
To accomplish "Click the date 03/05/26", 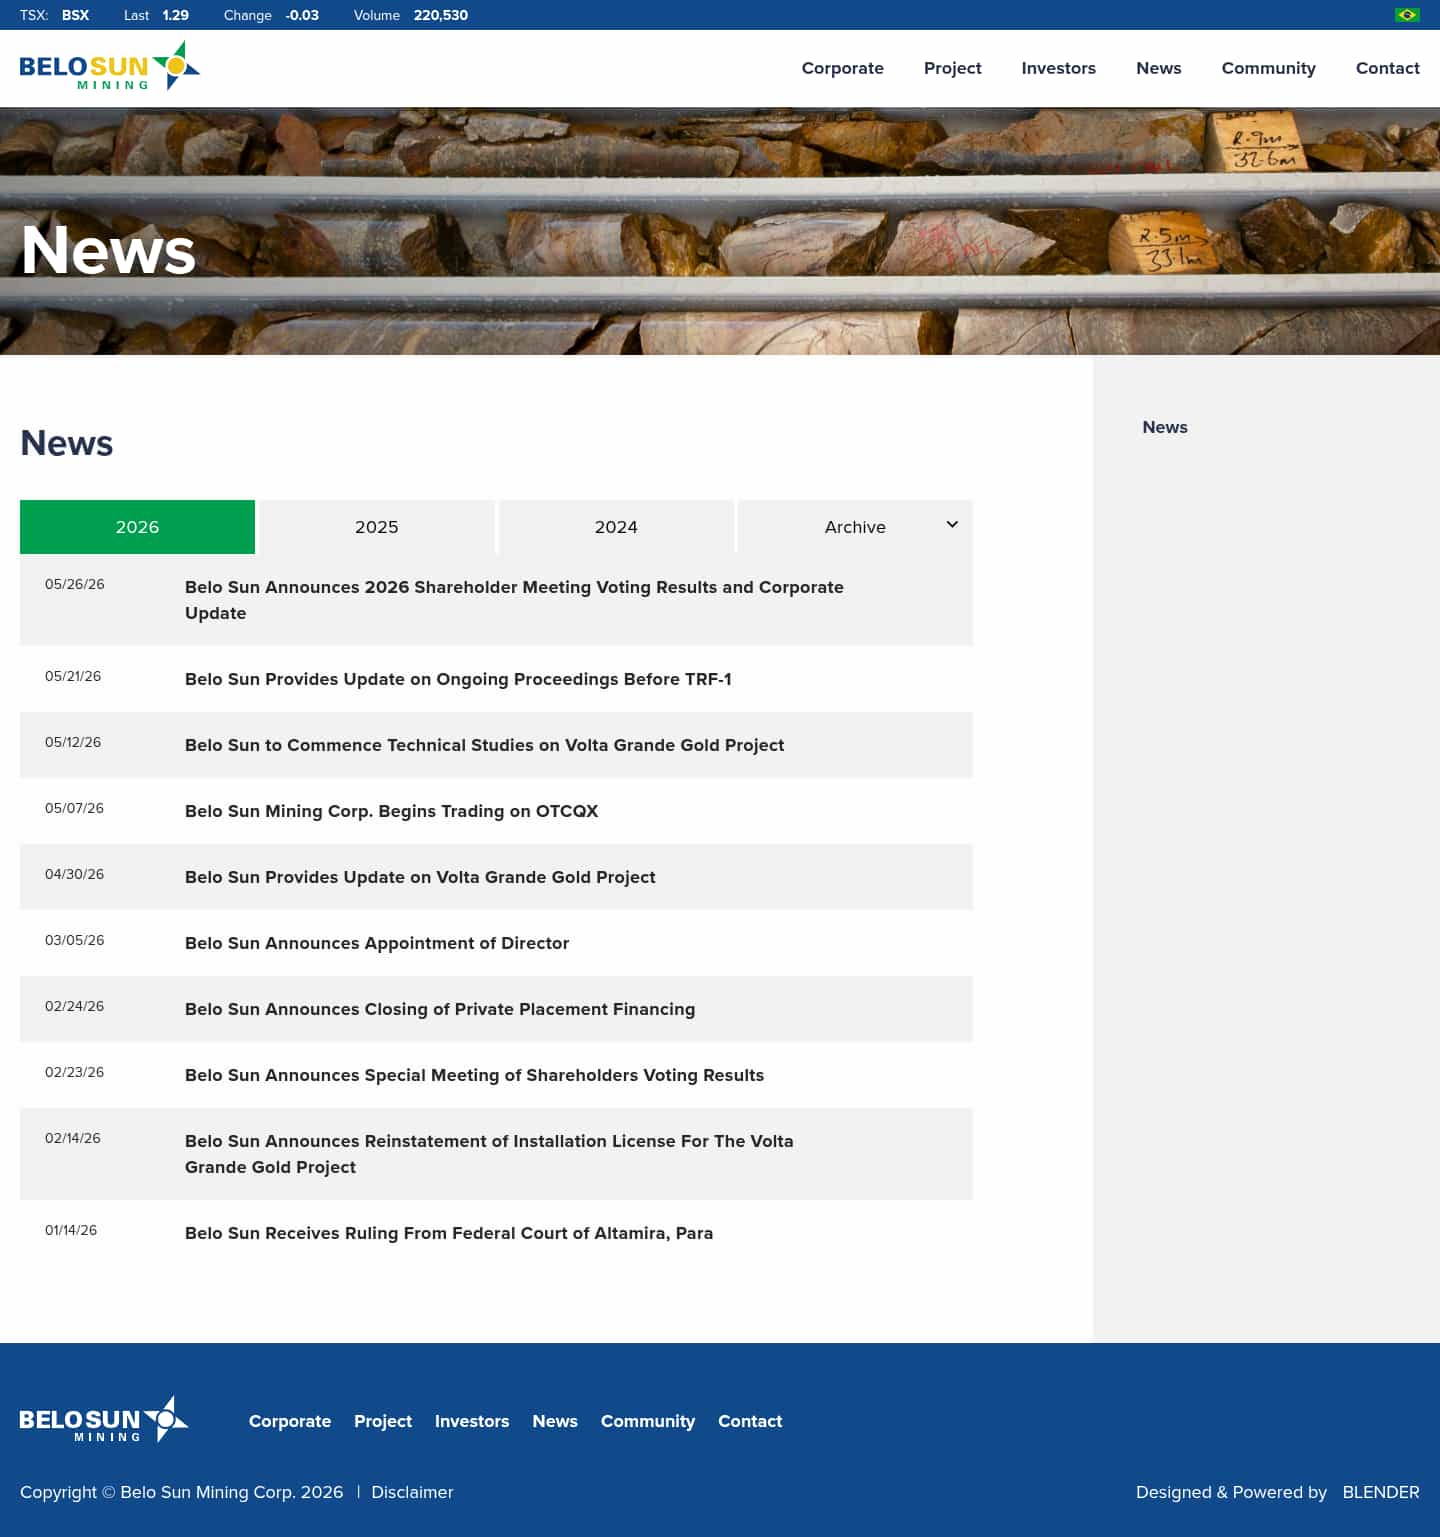I will click(x=75, y=940).
